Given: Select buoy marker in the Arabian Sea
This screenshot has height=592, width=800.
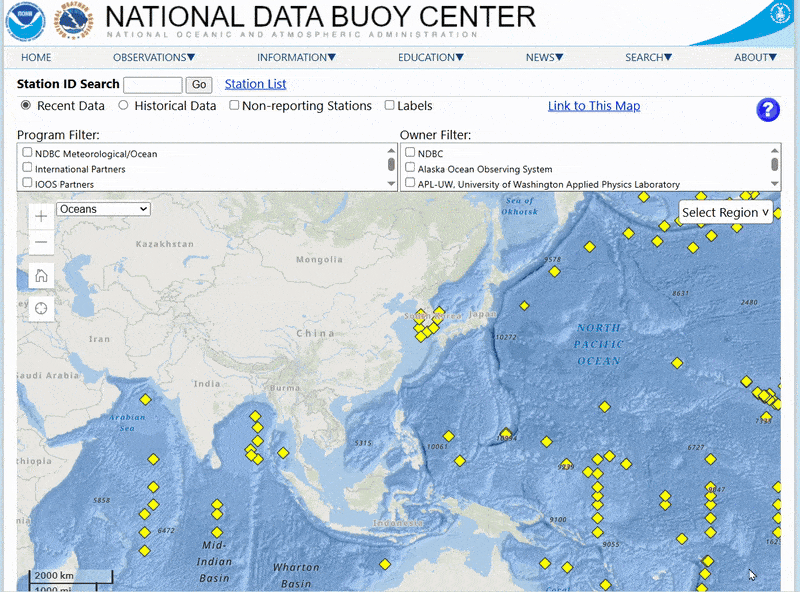Looking at the screenshot, I should (x=145, y=400).
